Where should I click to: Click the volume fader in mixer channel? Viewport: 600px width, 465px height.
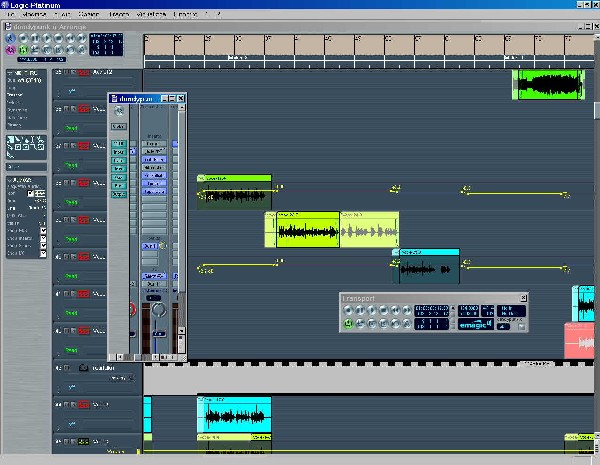coord(158,334)
